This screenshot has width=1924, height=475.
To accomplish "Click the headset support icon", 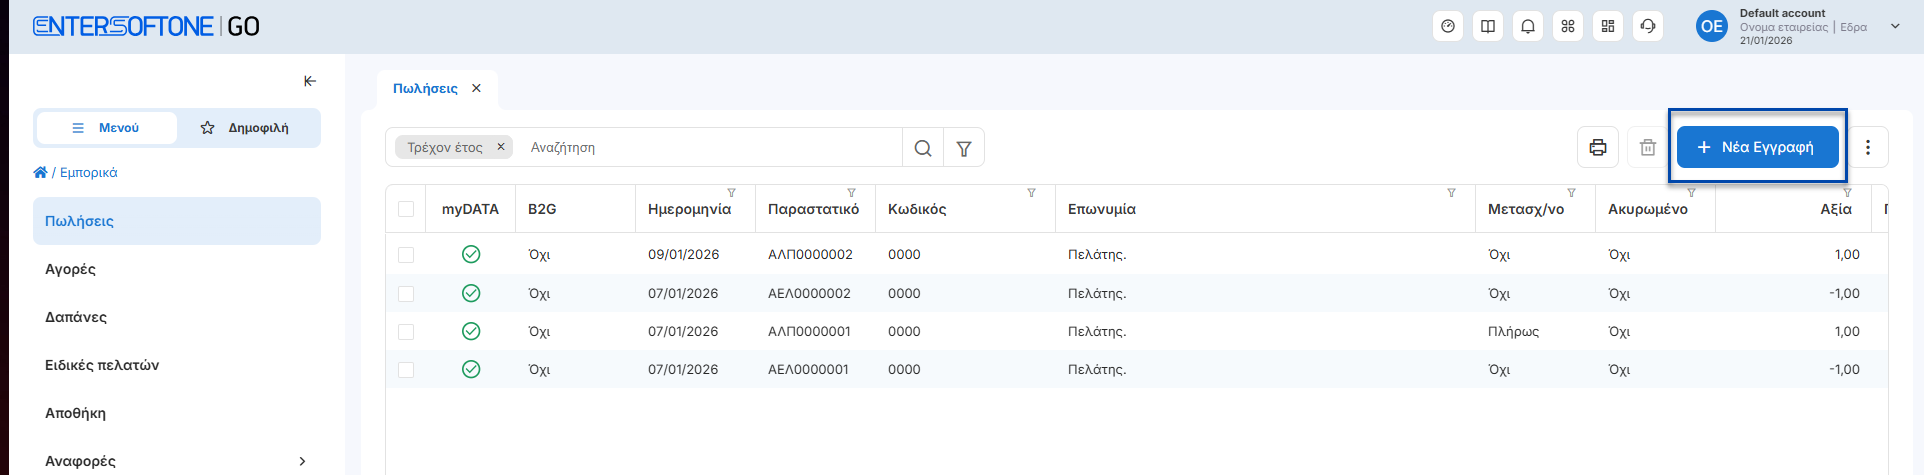I will (1648, 27).
